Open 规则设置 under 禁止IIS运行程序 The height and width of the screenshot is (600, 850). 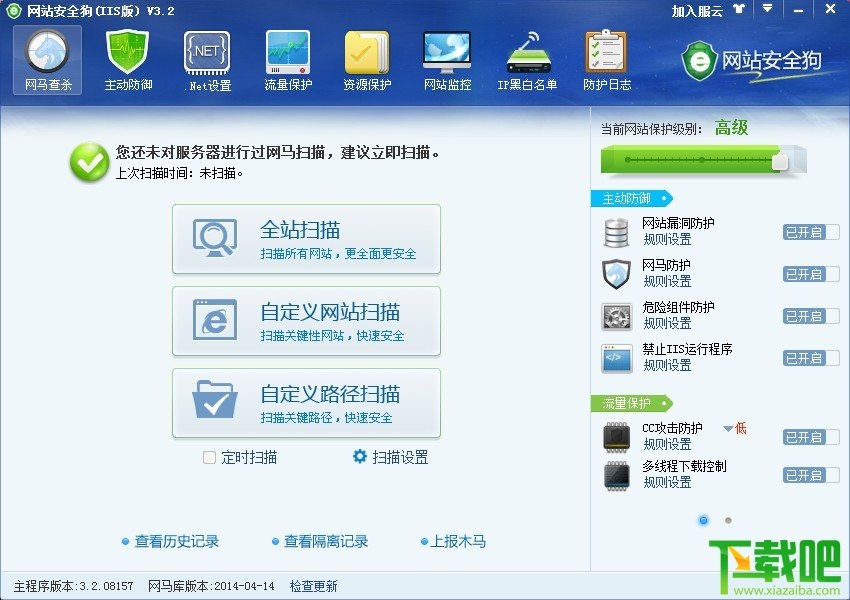point(667,365)
